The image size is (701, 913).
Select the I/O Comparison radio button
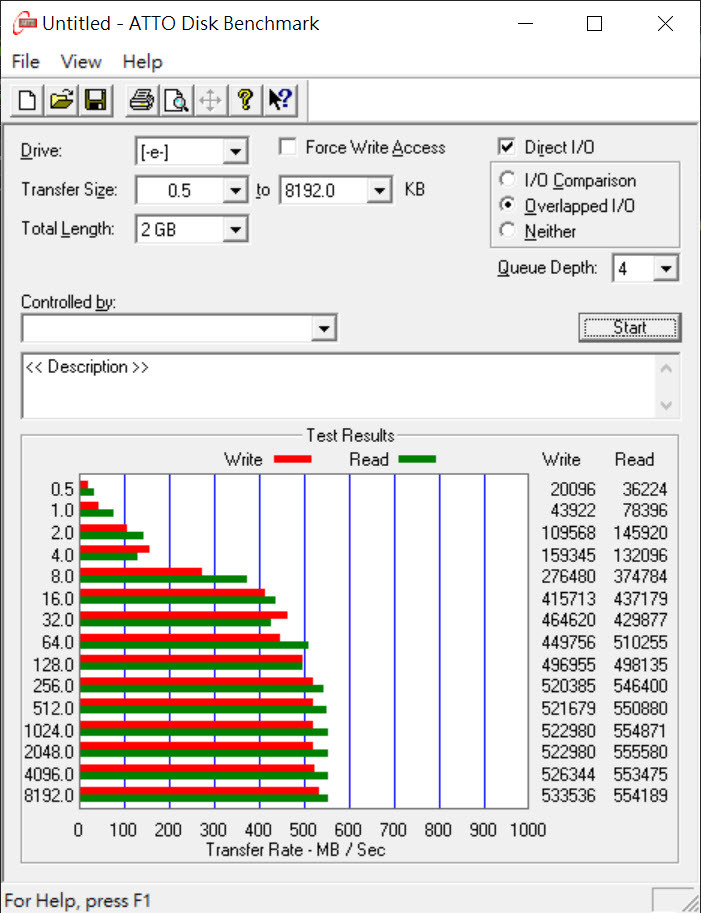click(507, 179)
